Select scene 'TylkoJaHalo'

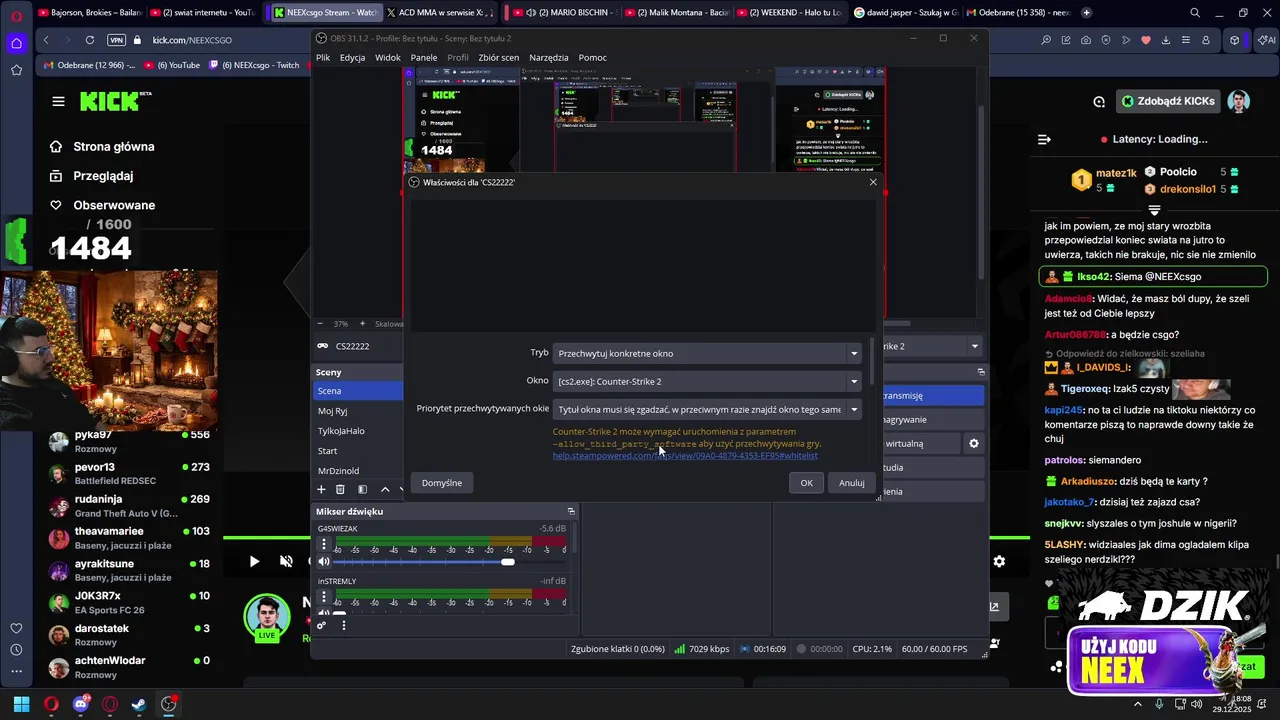[x=357, y=431]
